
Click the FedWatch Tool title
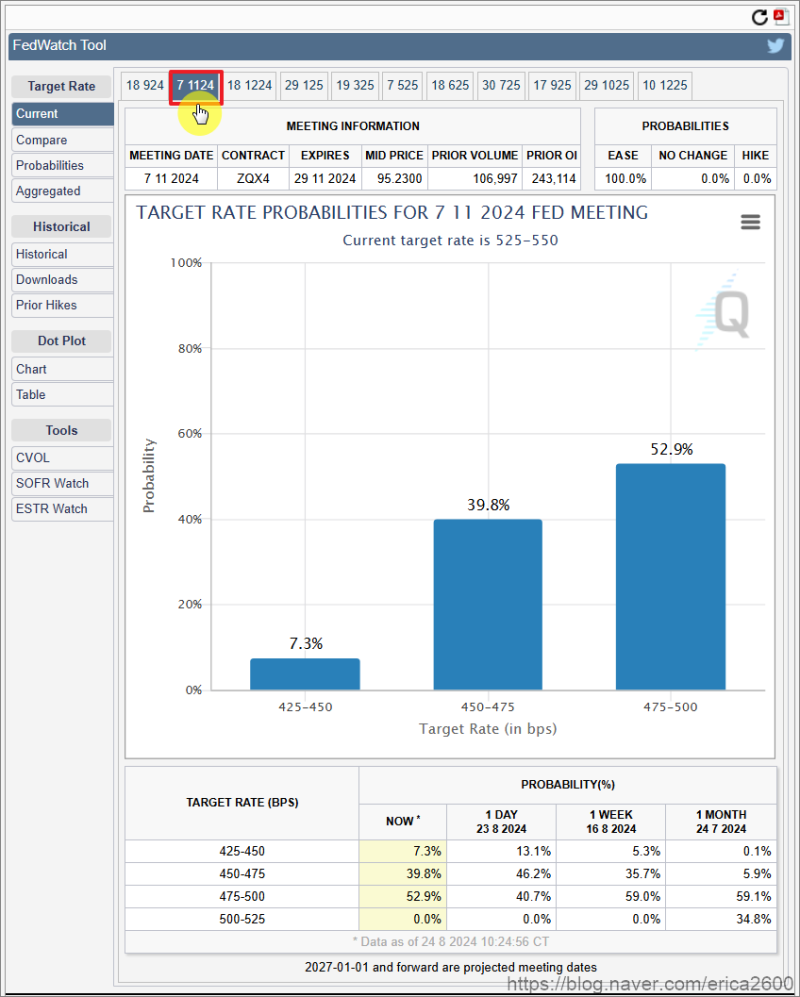click(60, 45)
